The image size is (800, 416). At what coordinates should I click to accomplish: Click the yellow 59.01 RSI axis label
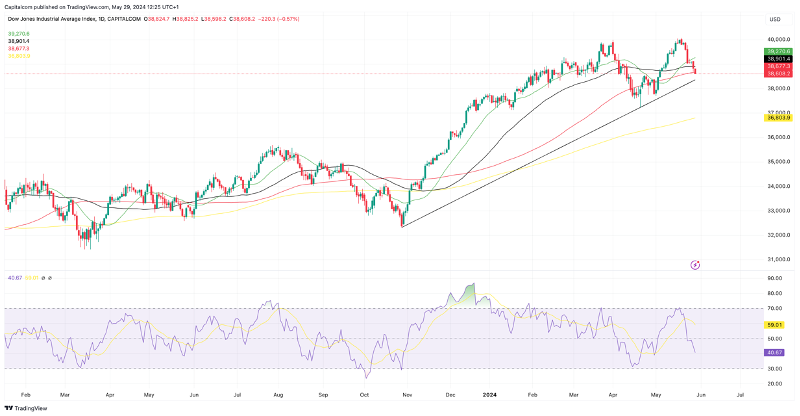coord(773,325)
